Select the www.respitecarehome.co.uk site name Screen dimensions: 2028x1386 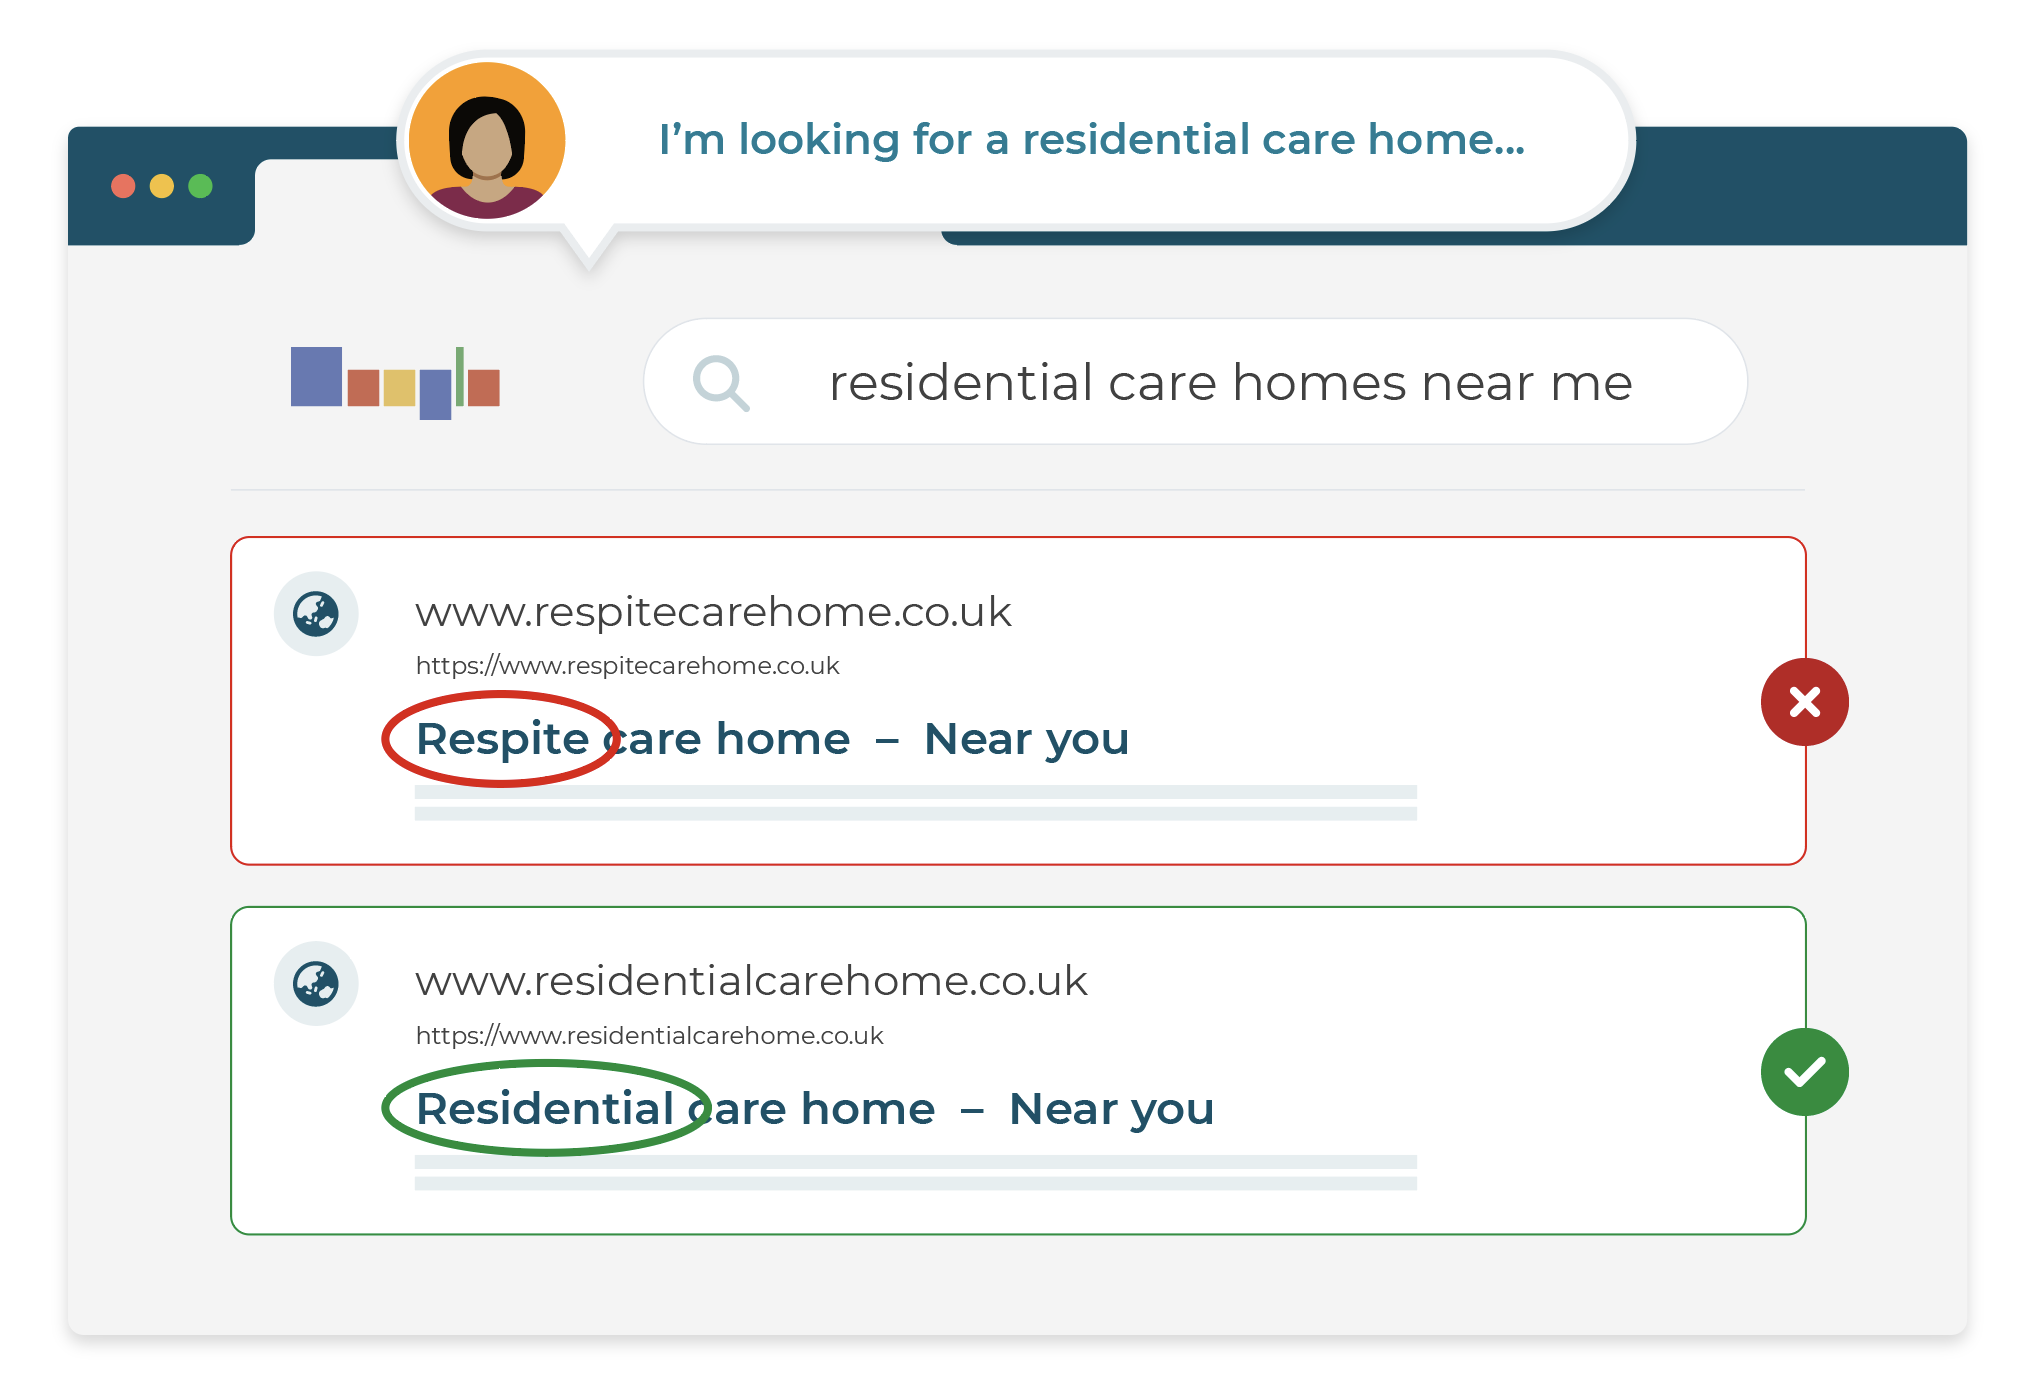(x=713, y=612)
